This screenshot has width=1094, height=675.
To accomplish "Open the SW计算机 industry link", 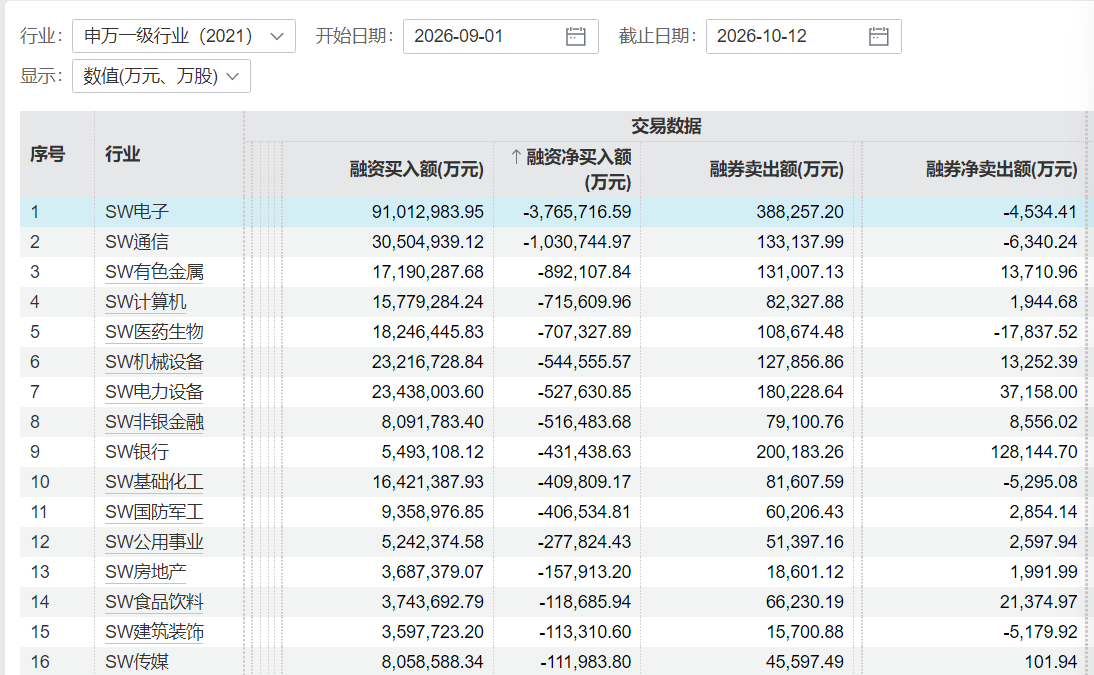I will coord(146,302).
